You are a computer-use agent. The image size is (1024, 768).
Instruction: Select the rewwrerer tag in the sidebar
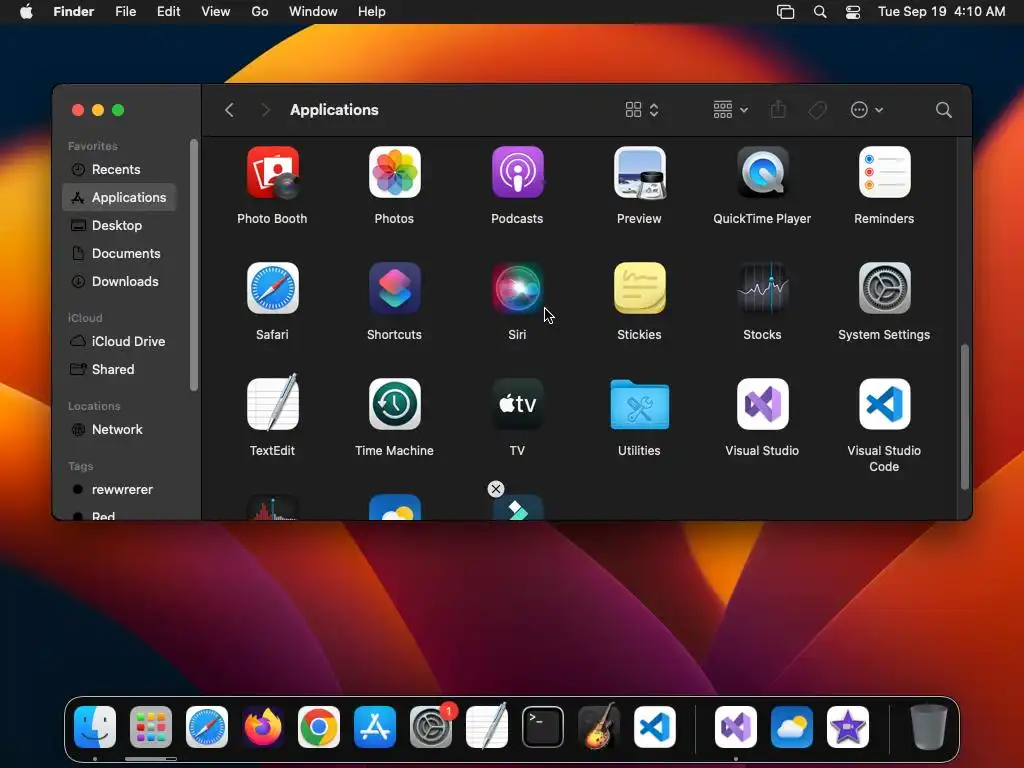click(x=120, y=490)
